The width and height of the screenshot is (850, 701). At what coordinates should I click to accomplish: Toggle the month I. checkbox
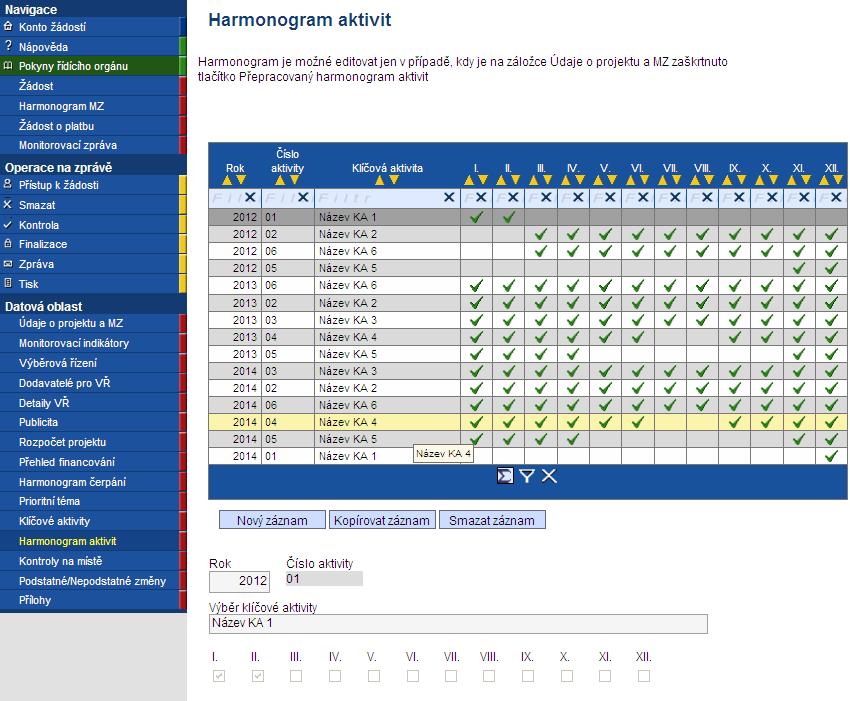[x=219, y=676]
